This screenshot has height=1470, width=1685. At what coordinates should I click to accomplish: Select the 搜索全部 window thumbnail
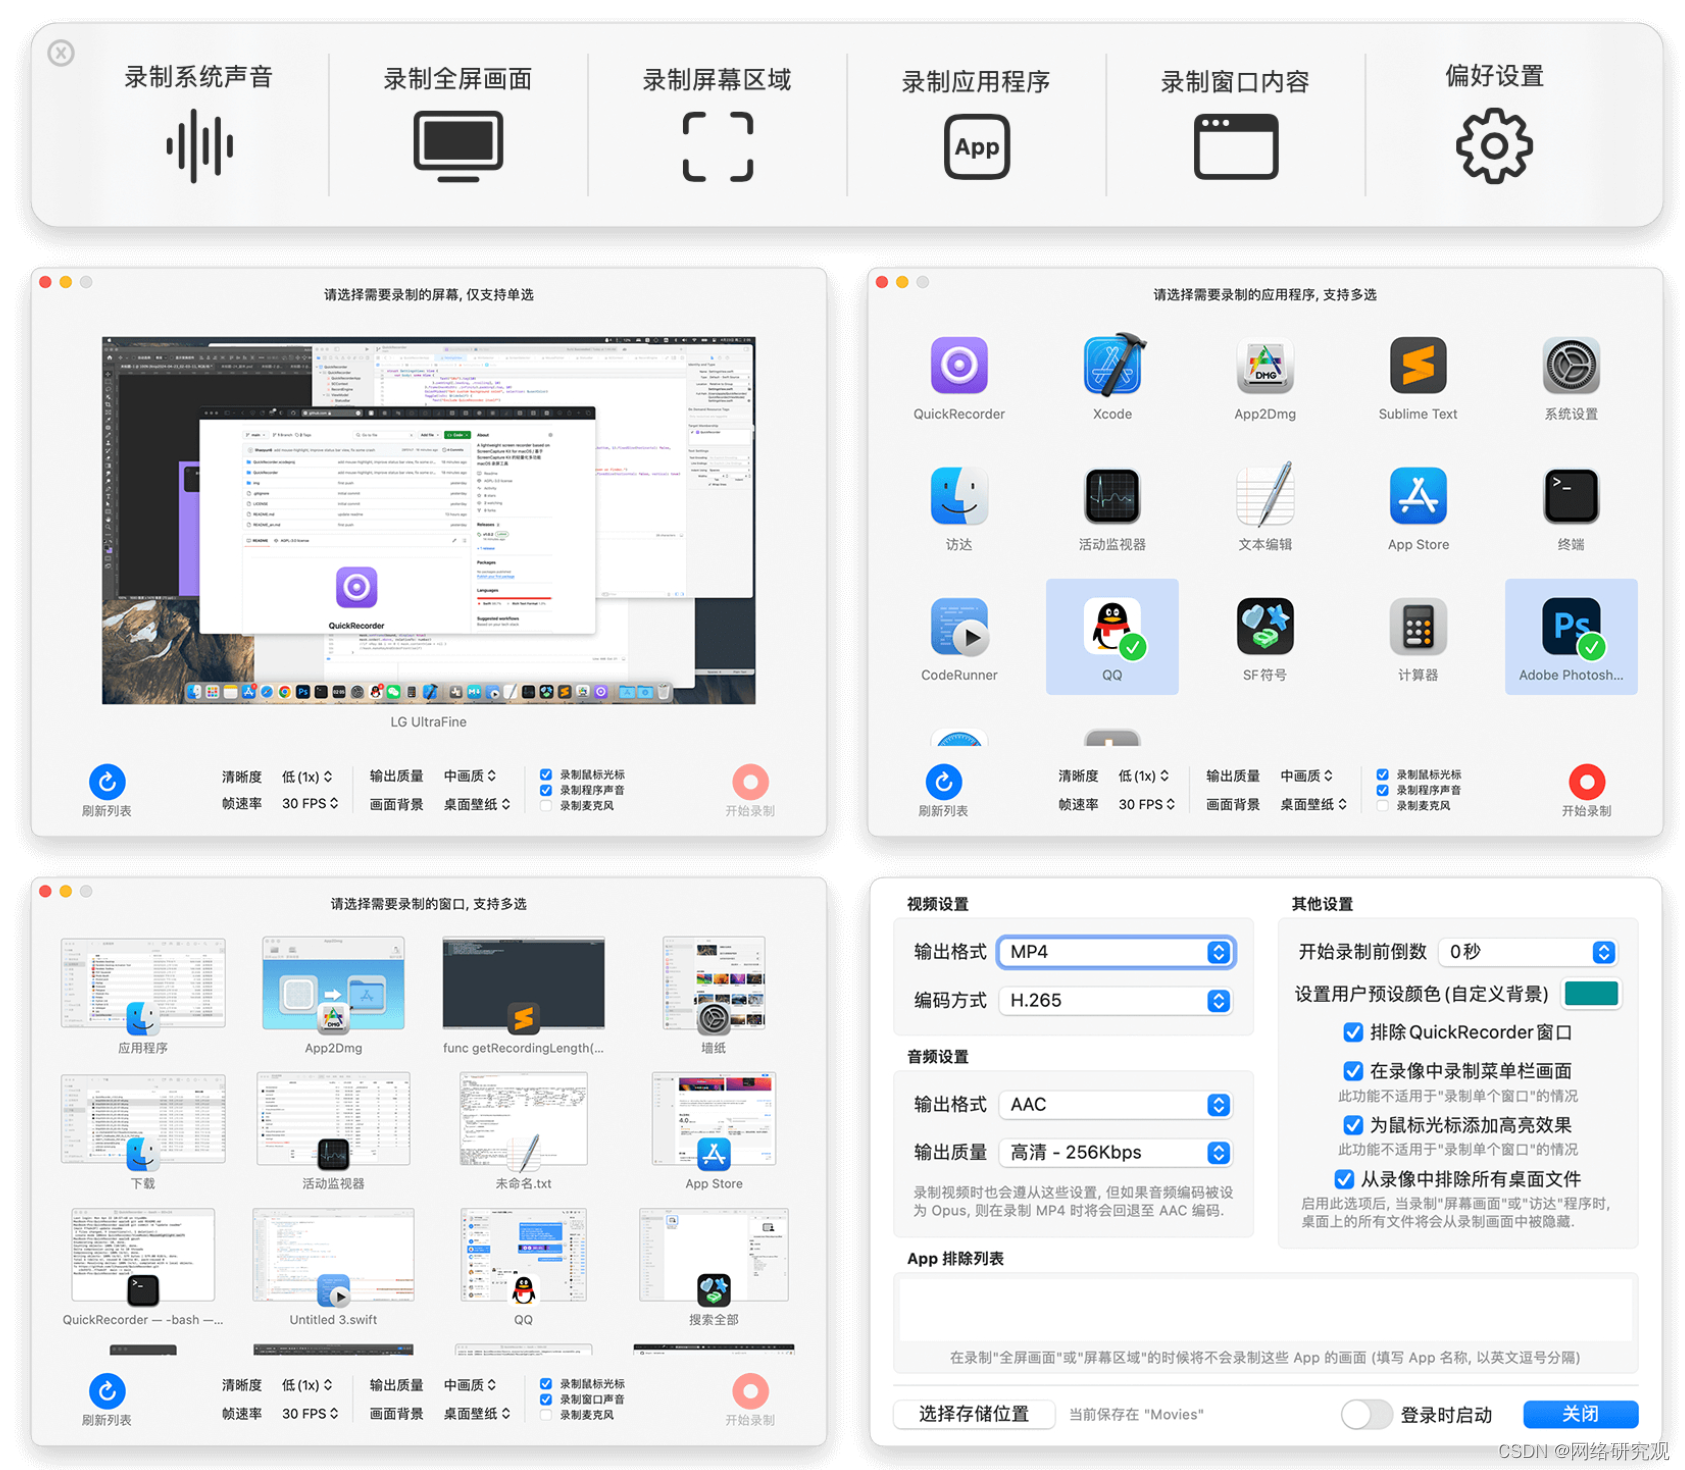tap(713, 1256)
